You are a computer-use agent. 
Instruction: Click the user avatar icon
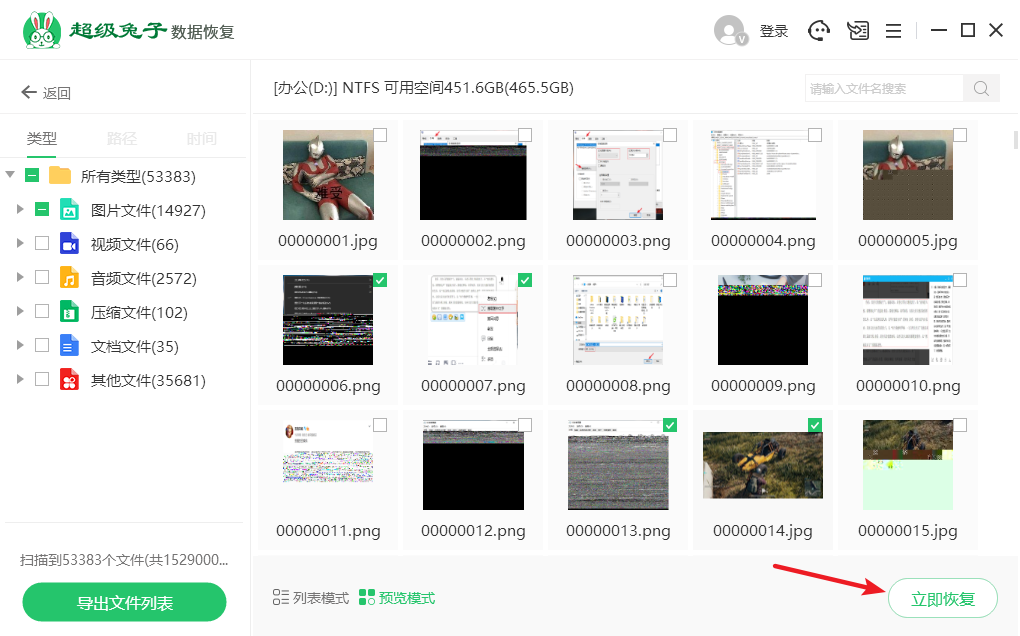[730, 31]
